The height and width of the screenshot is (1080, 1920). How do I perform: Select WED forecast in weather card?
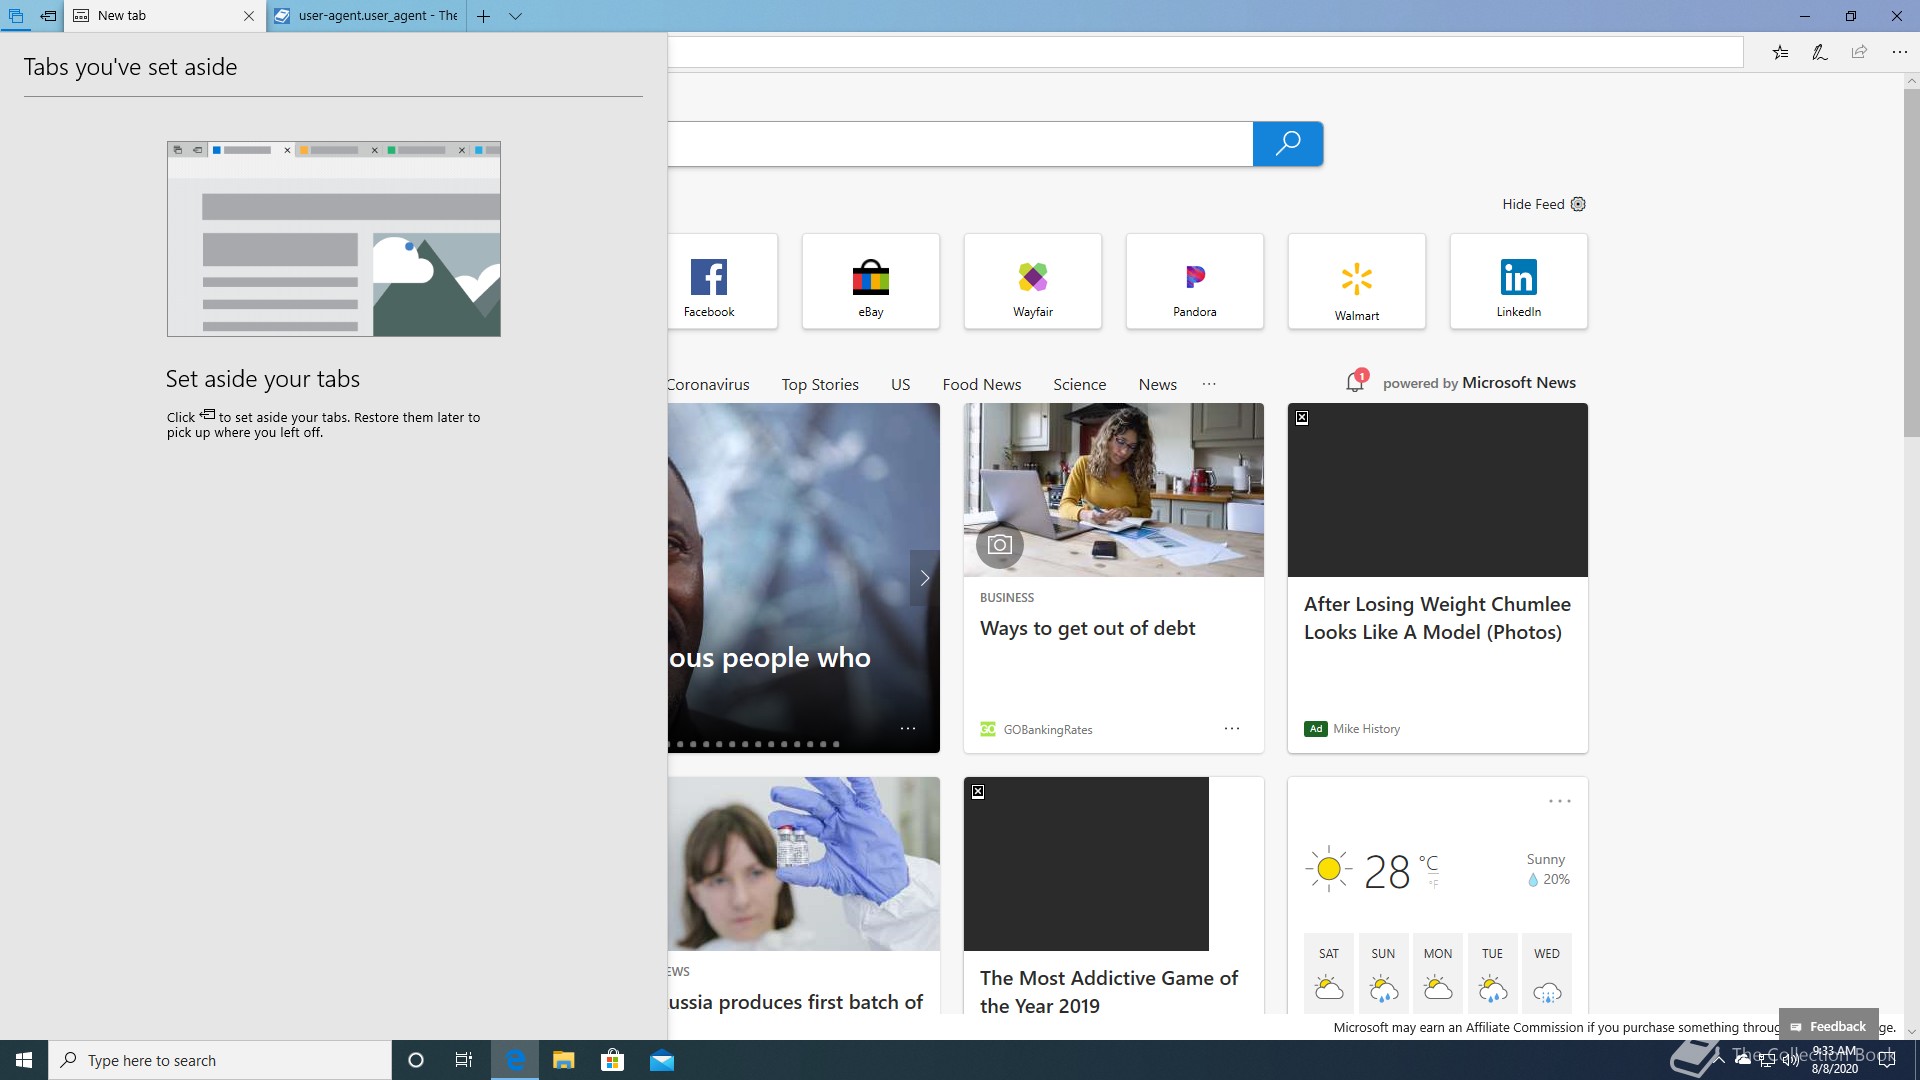1546,971
